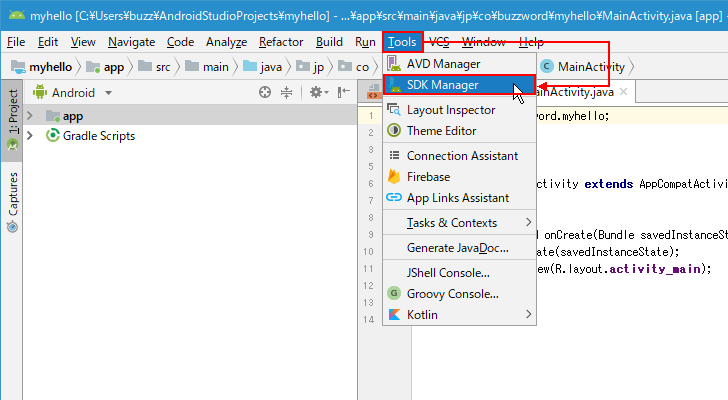
Task: Click the Gradle Scripts icon
Action: coord(52,135)
